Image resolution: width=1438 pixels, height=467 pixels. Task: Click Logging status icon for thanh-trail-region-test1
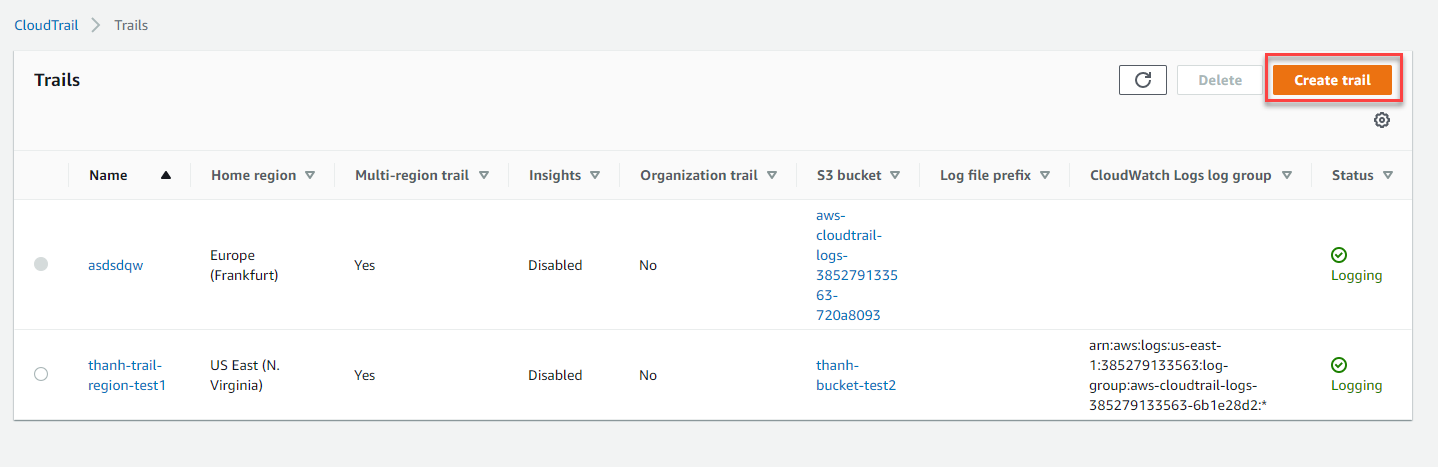pos(1339,365)
